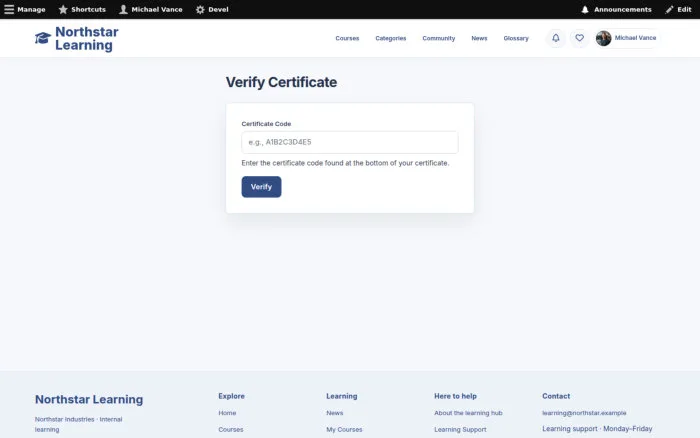Screen dimensions: 700x438
Task: Click the Edit pencil icon
Action: pyautogui.click(x=669, y=9)
